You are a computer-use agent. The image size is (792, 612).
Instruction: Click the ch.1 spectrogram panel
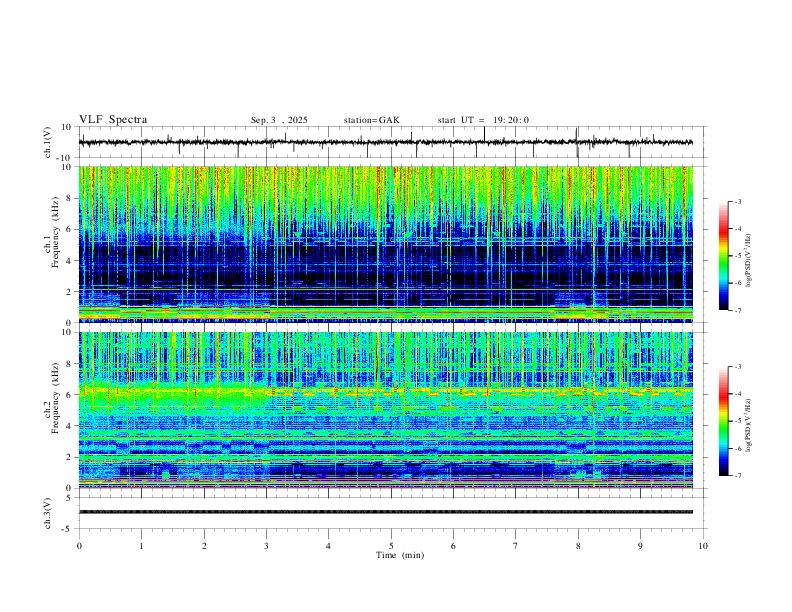(385, 244)
